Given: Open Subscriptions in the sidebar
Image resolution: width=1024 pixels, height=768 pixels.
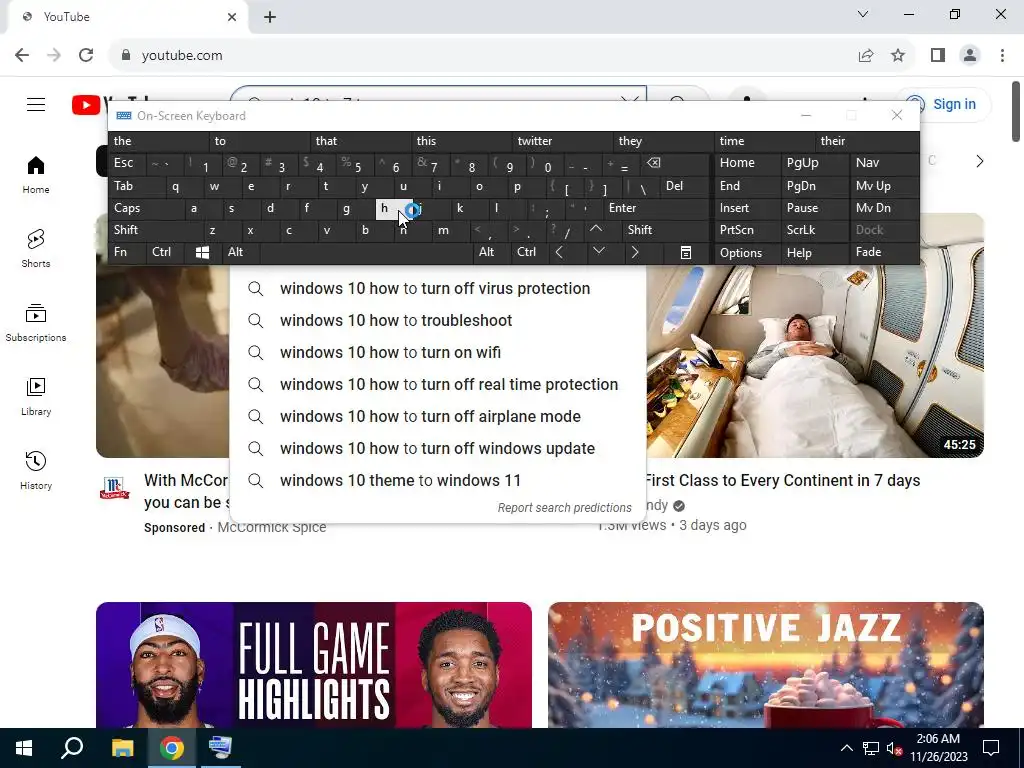Looking at the screenshot, I should point(36,323).
